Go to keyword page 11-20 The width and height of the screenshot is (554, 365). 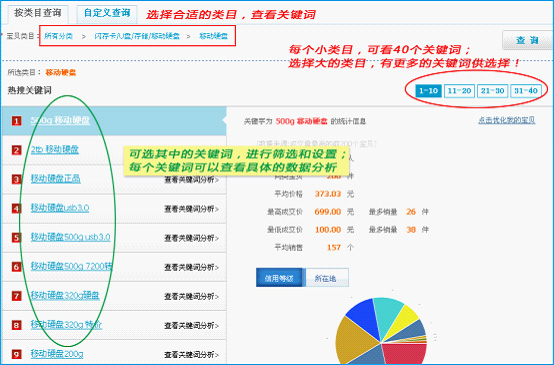click(x=459, y=91)
